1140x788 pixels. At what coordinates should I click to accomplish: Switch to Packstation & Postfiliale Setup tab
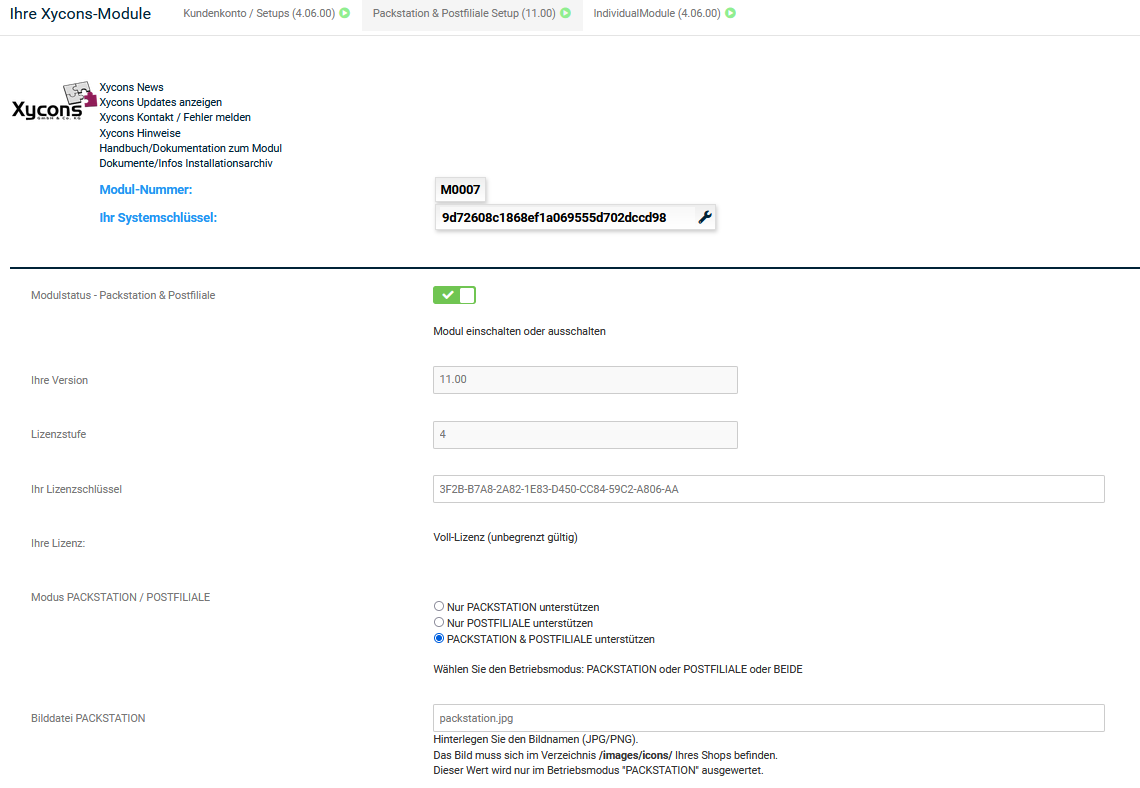click(472, 13)
